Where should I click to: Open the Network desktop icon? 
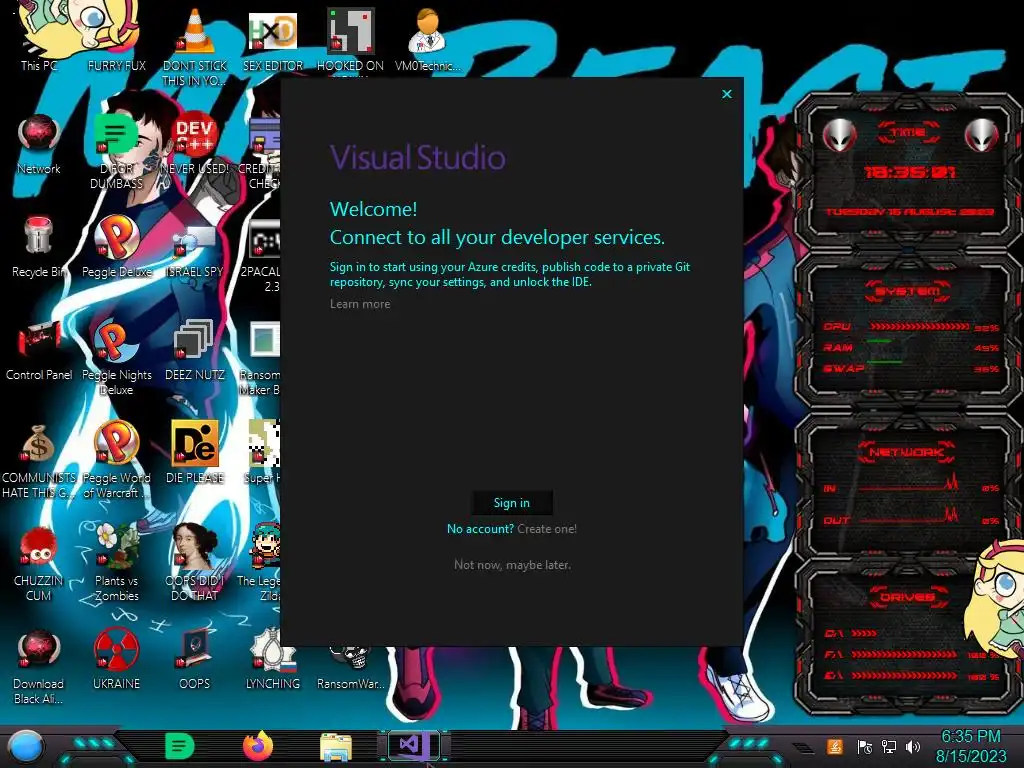point(39,145)
